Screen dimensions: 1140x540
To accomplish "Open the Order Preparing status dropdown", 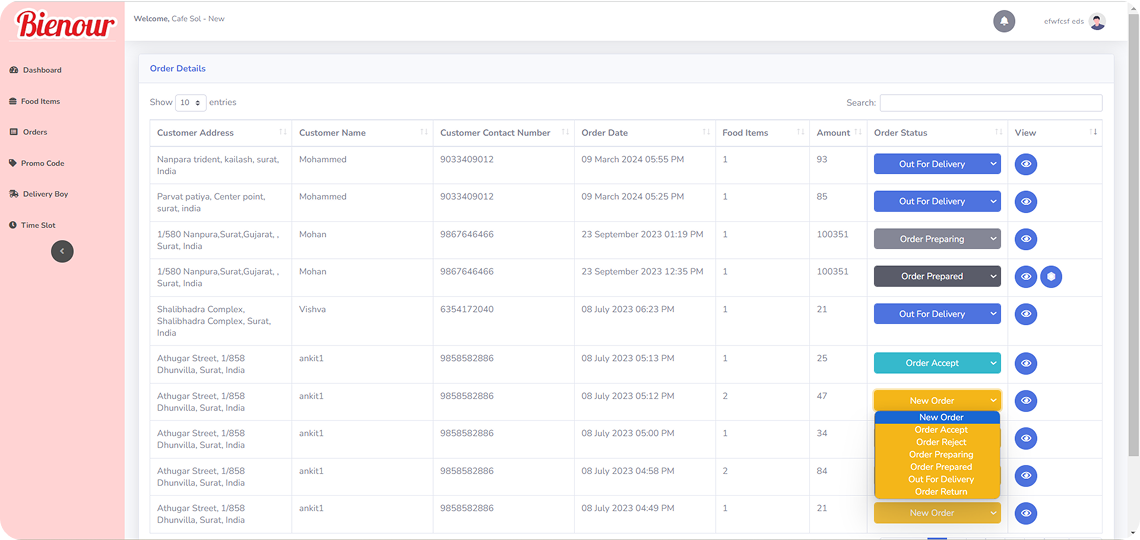I will coord(937,239).
